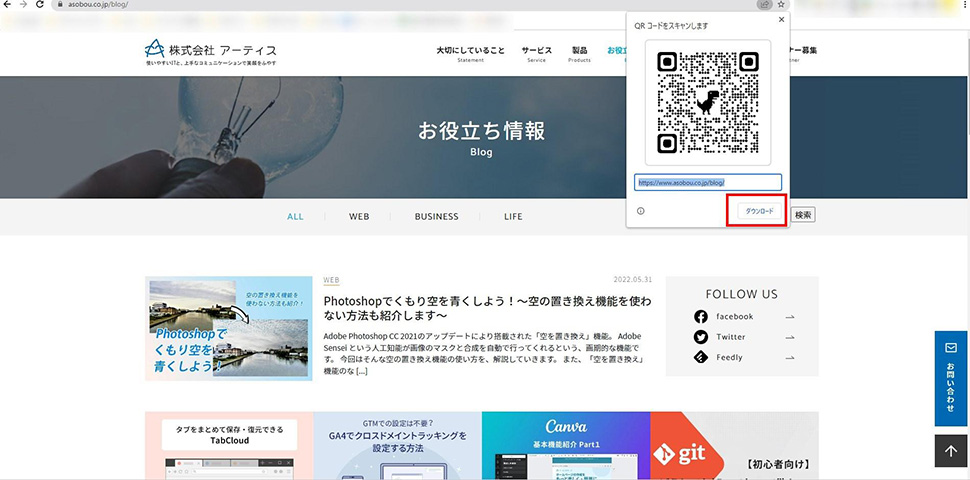Click the info icon in QR popup
The height and width of the screenshot is (480, 970).
coord(640,211)
